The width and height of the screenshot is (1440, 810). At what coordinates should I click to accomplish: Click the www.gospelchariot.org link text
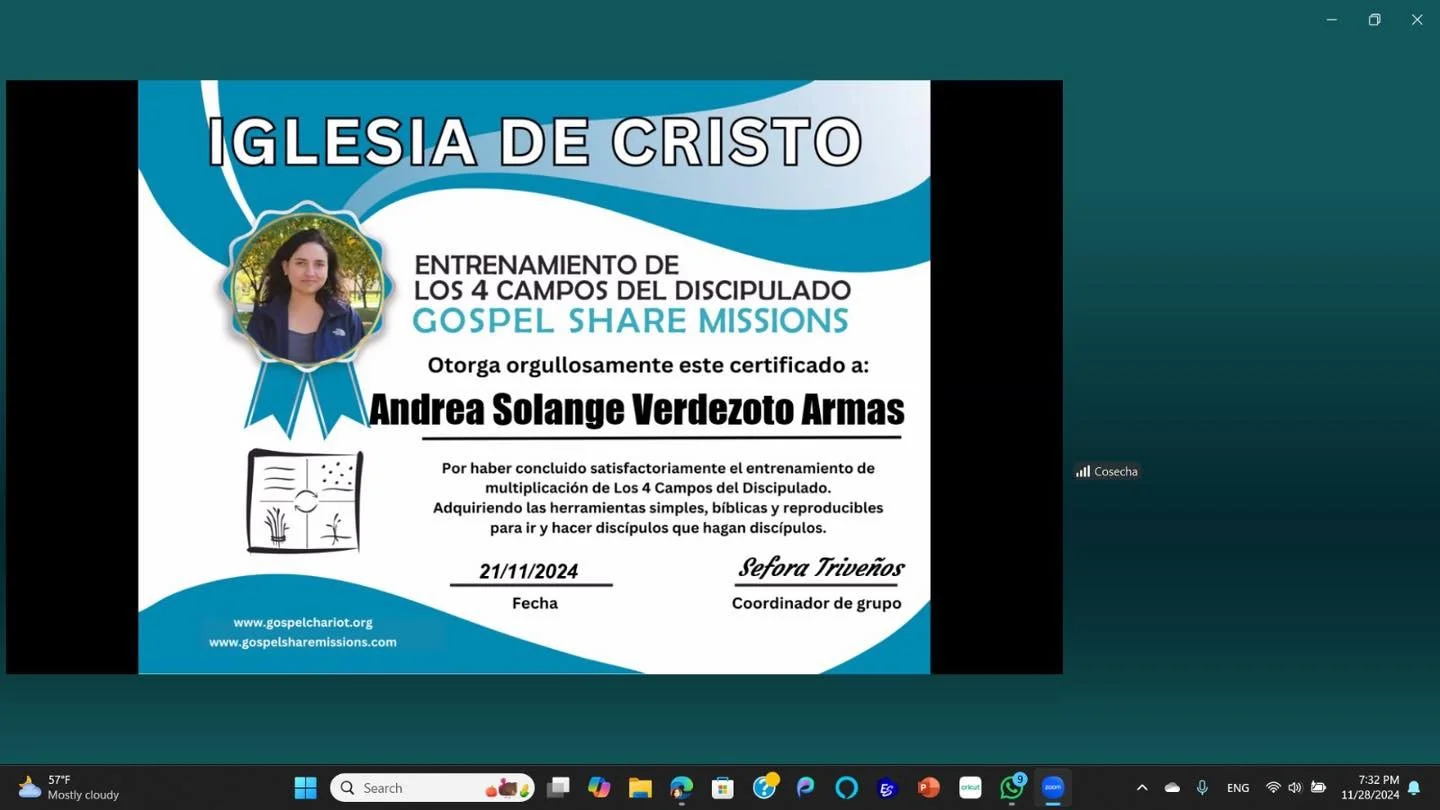[x=303, y=622]
